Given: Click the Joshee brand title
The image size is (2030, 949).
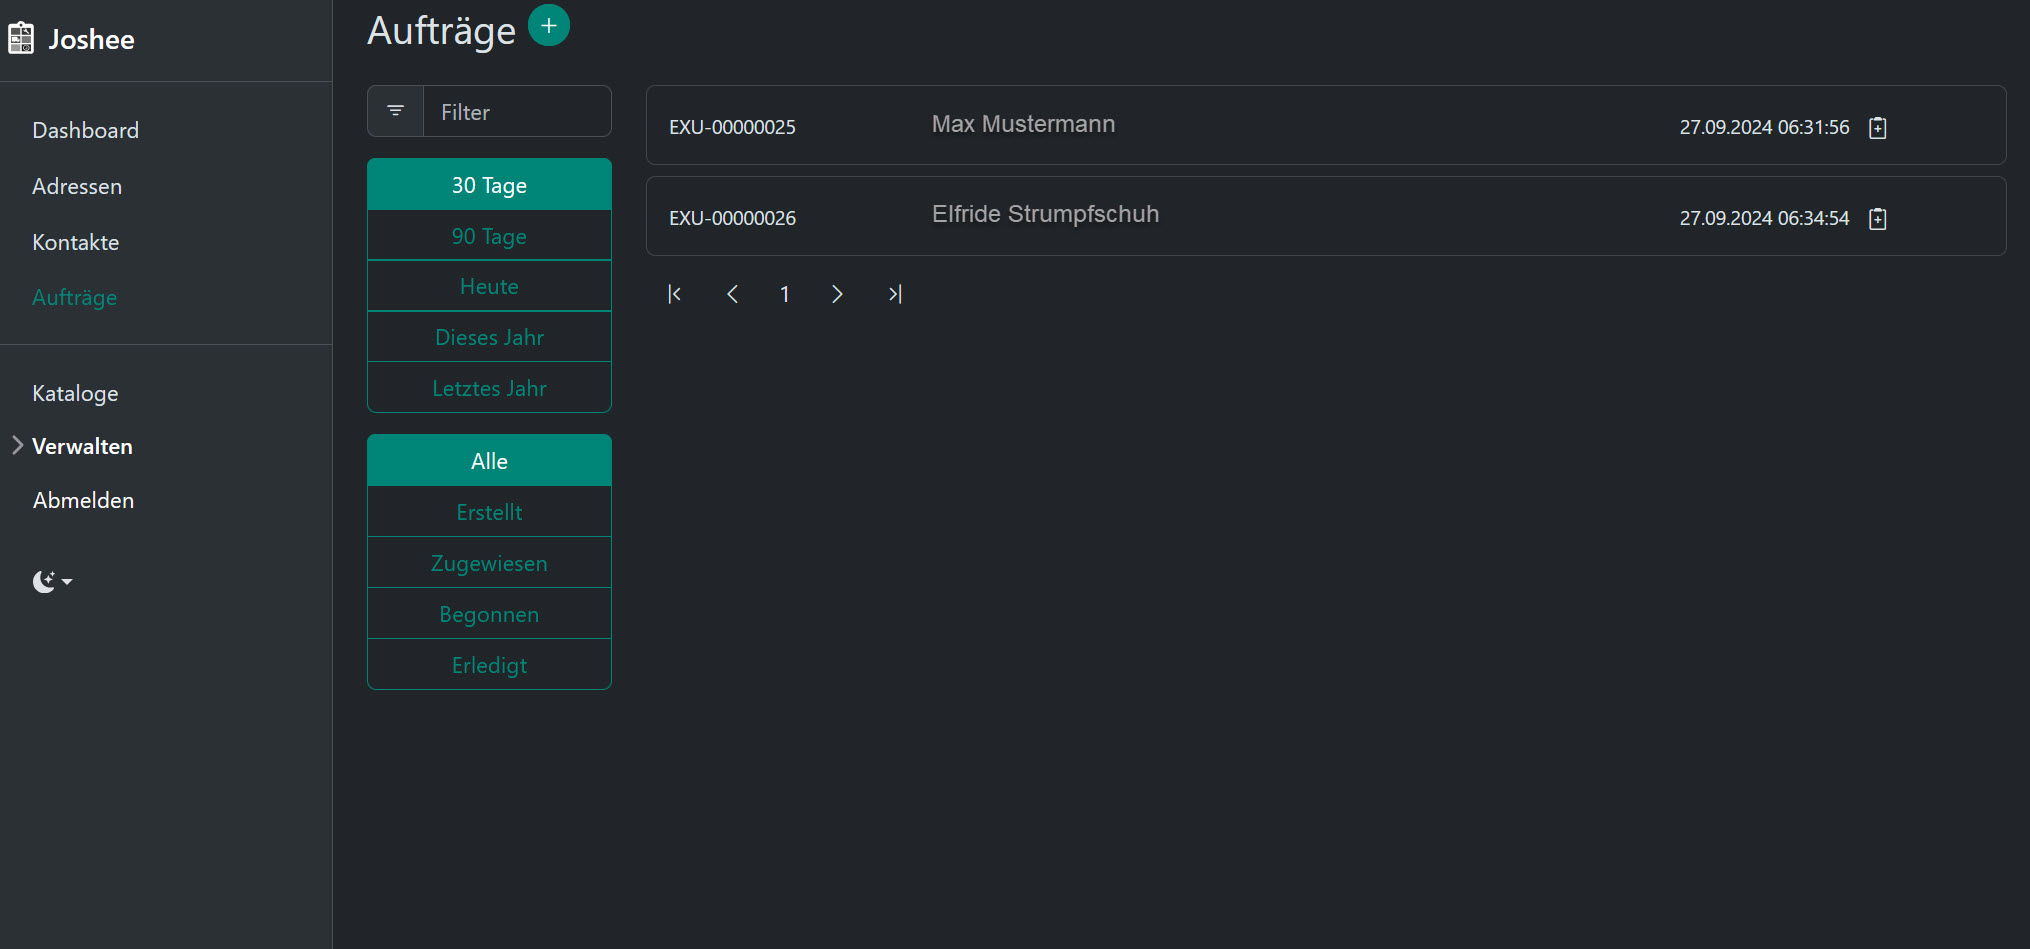Looking at the screenshot, I should click(91, 39).
